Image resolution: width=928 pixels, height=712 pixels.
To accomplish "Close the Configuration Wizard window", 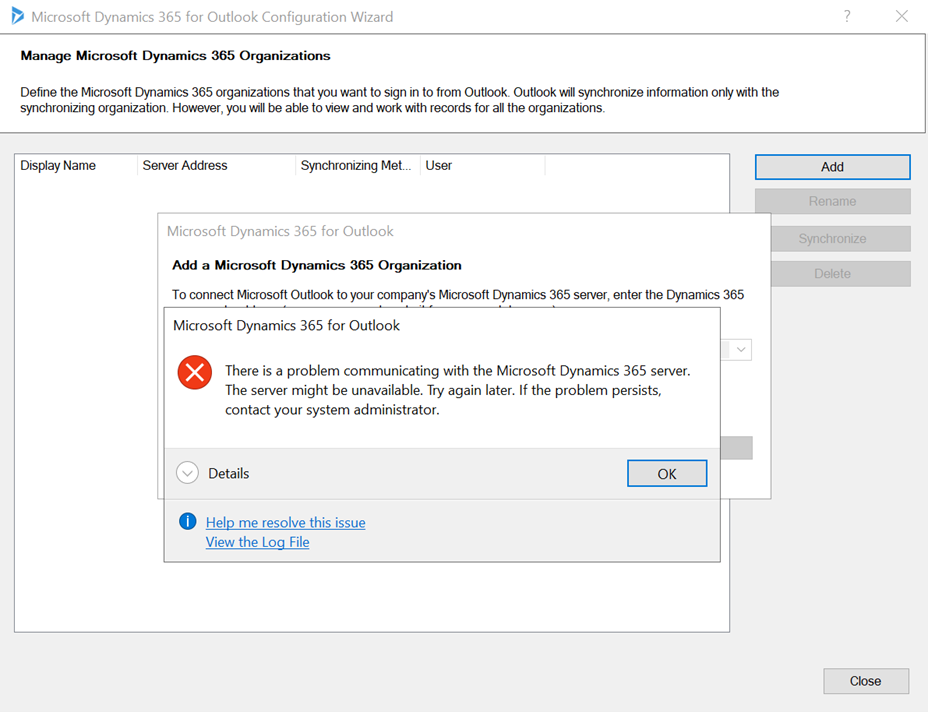I will pyautogui.click(x=901, y=16).
